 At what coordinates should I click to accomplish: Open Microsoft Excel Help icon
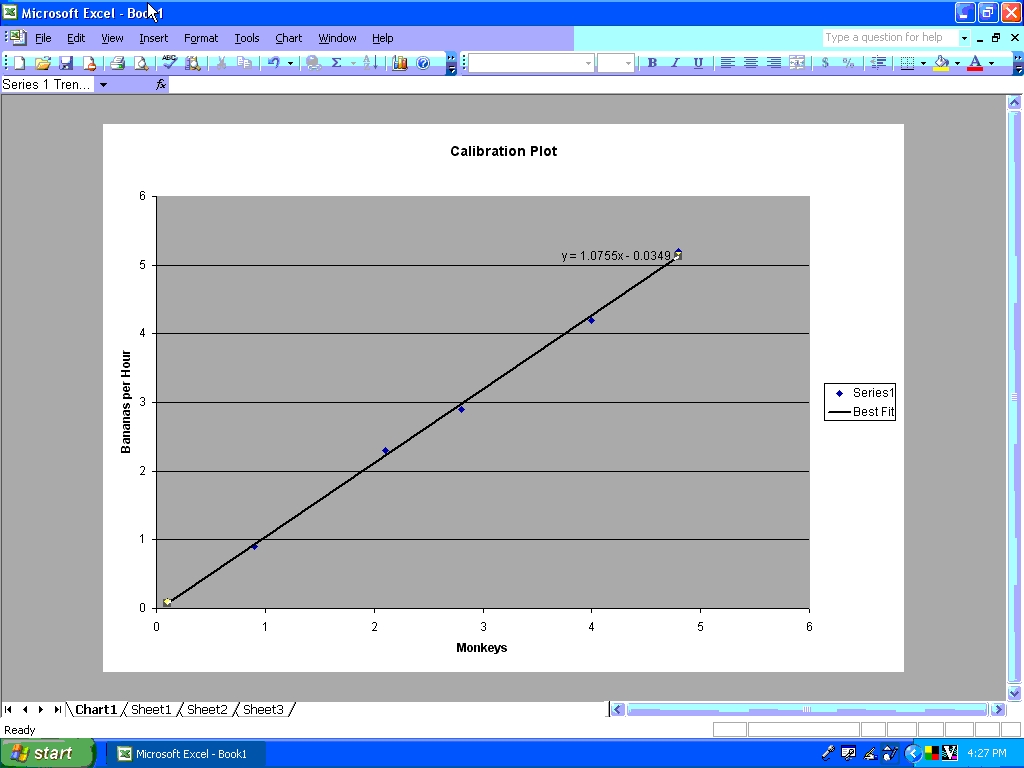(x=423, y=62)
